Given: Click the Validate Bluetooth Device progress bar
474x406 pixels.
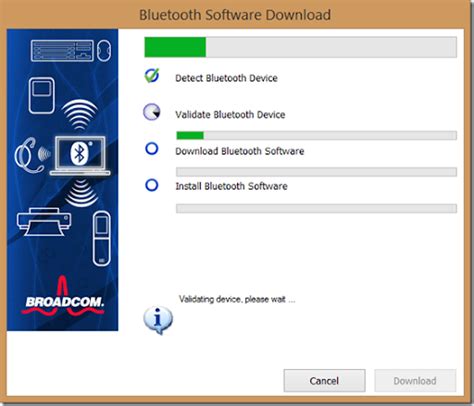Looking at the screenshot, I should point(316,135).
